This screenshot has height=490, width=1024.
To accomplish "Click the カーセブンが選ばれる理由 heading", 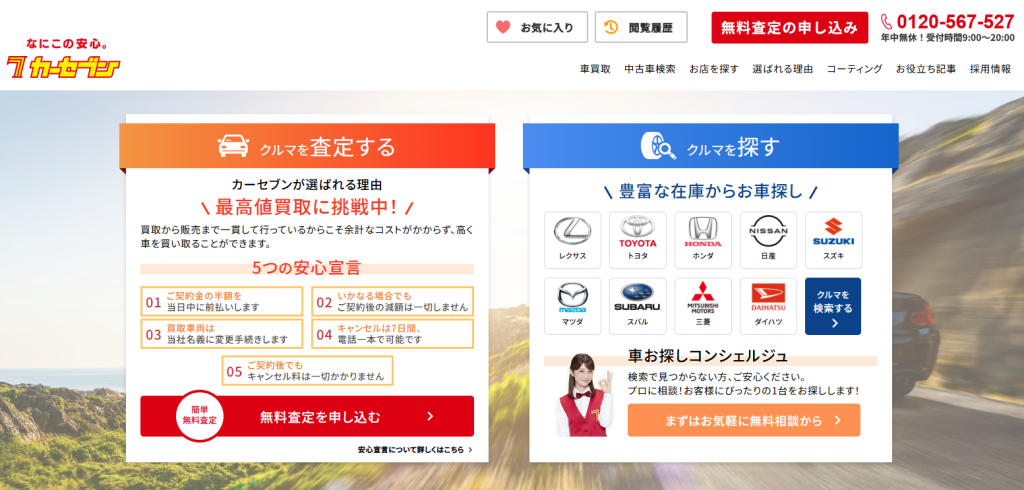I will click(307, 184).
